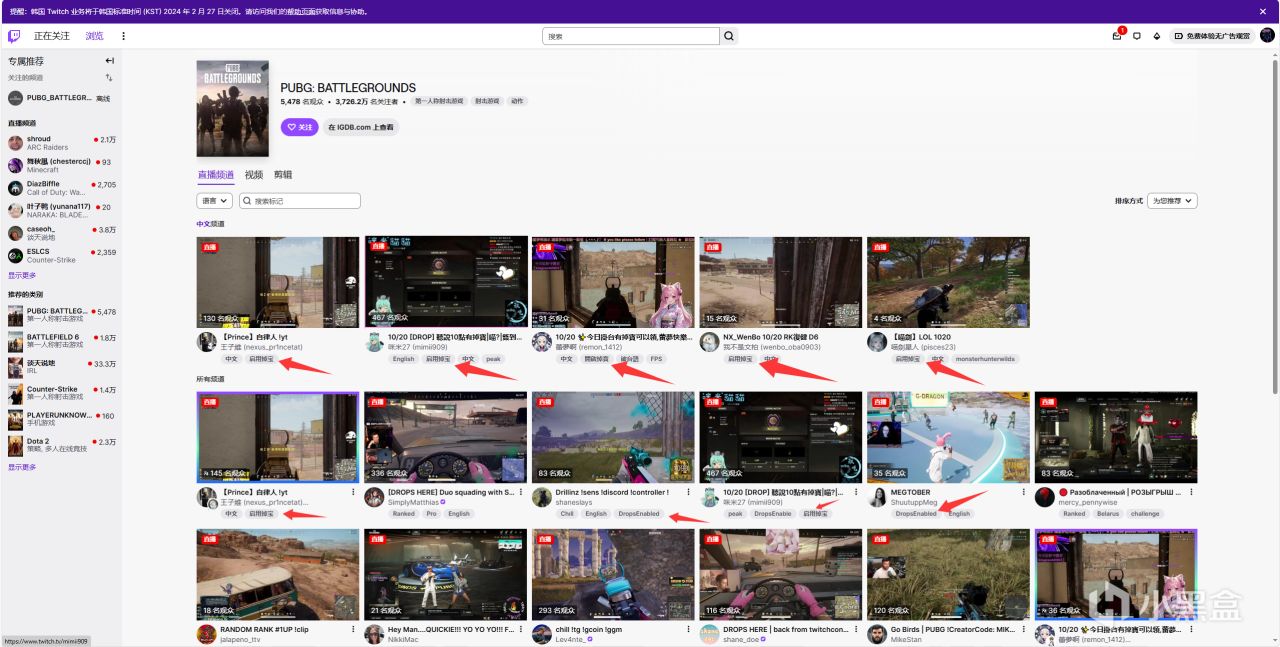The height and width of the screenshot is (647, 1280).
Task: Open the notifications inbox with red badge
Action: [1118, 35]
